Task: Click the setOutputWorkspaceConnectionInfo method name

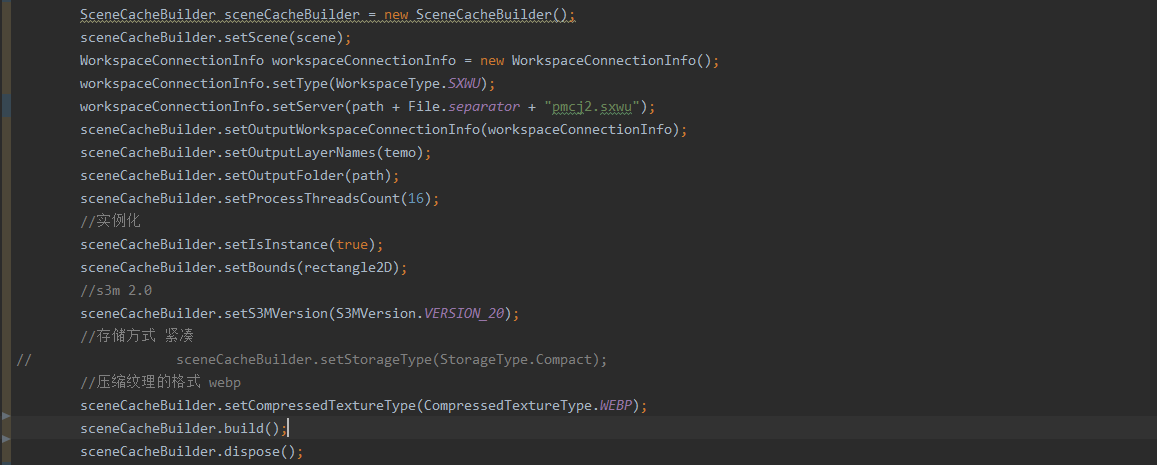Action: 351,129
